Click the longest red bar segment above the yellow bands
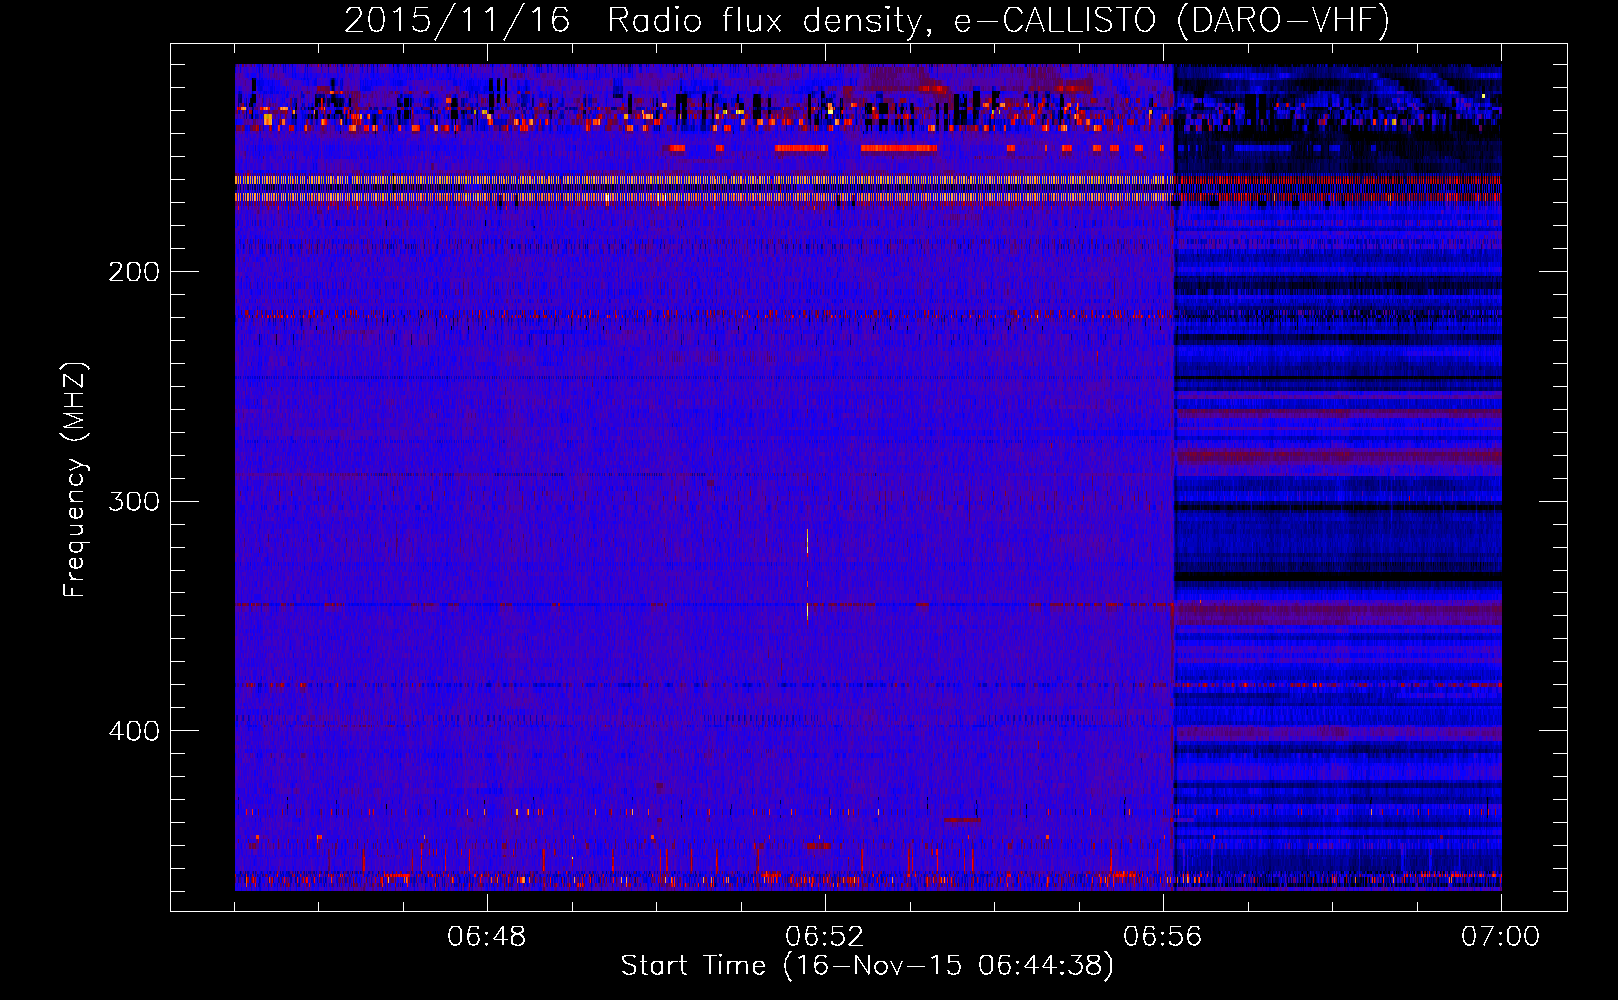This screenshot has width=1618, height=1000. tap(899, 148)
